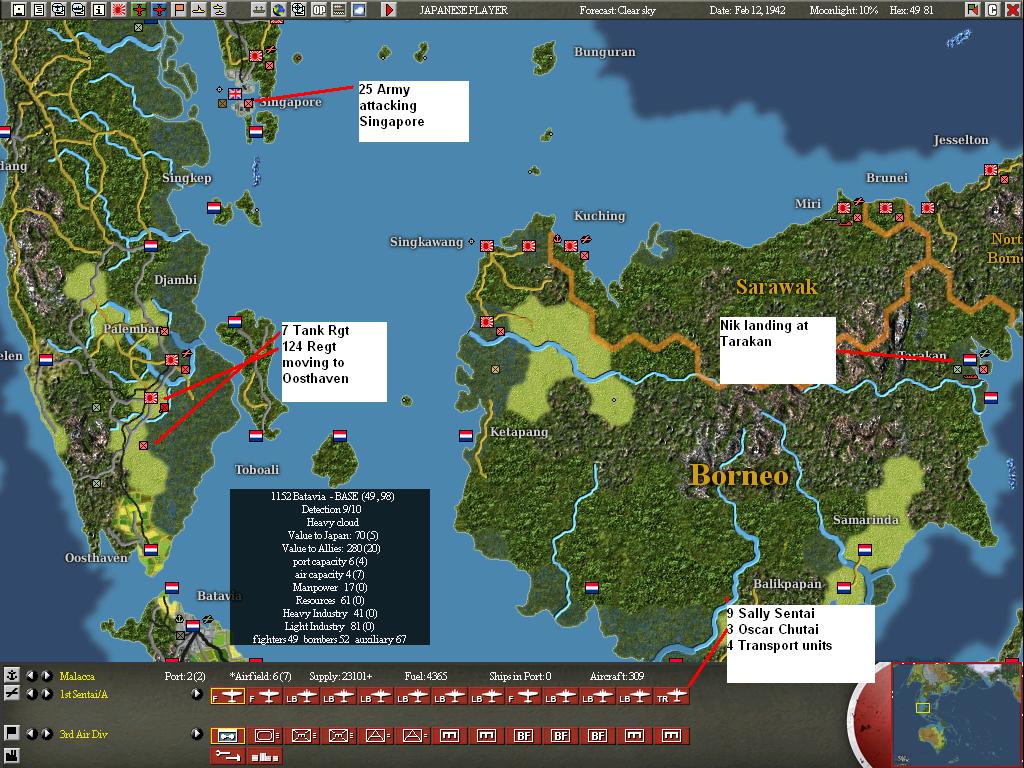This screenshot has height=768, width=1024.
Task: Click the 'Date: Feb 12, 1942' text
Action: (747, 10)
